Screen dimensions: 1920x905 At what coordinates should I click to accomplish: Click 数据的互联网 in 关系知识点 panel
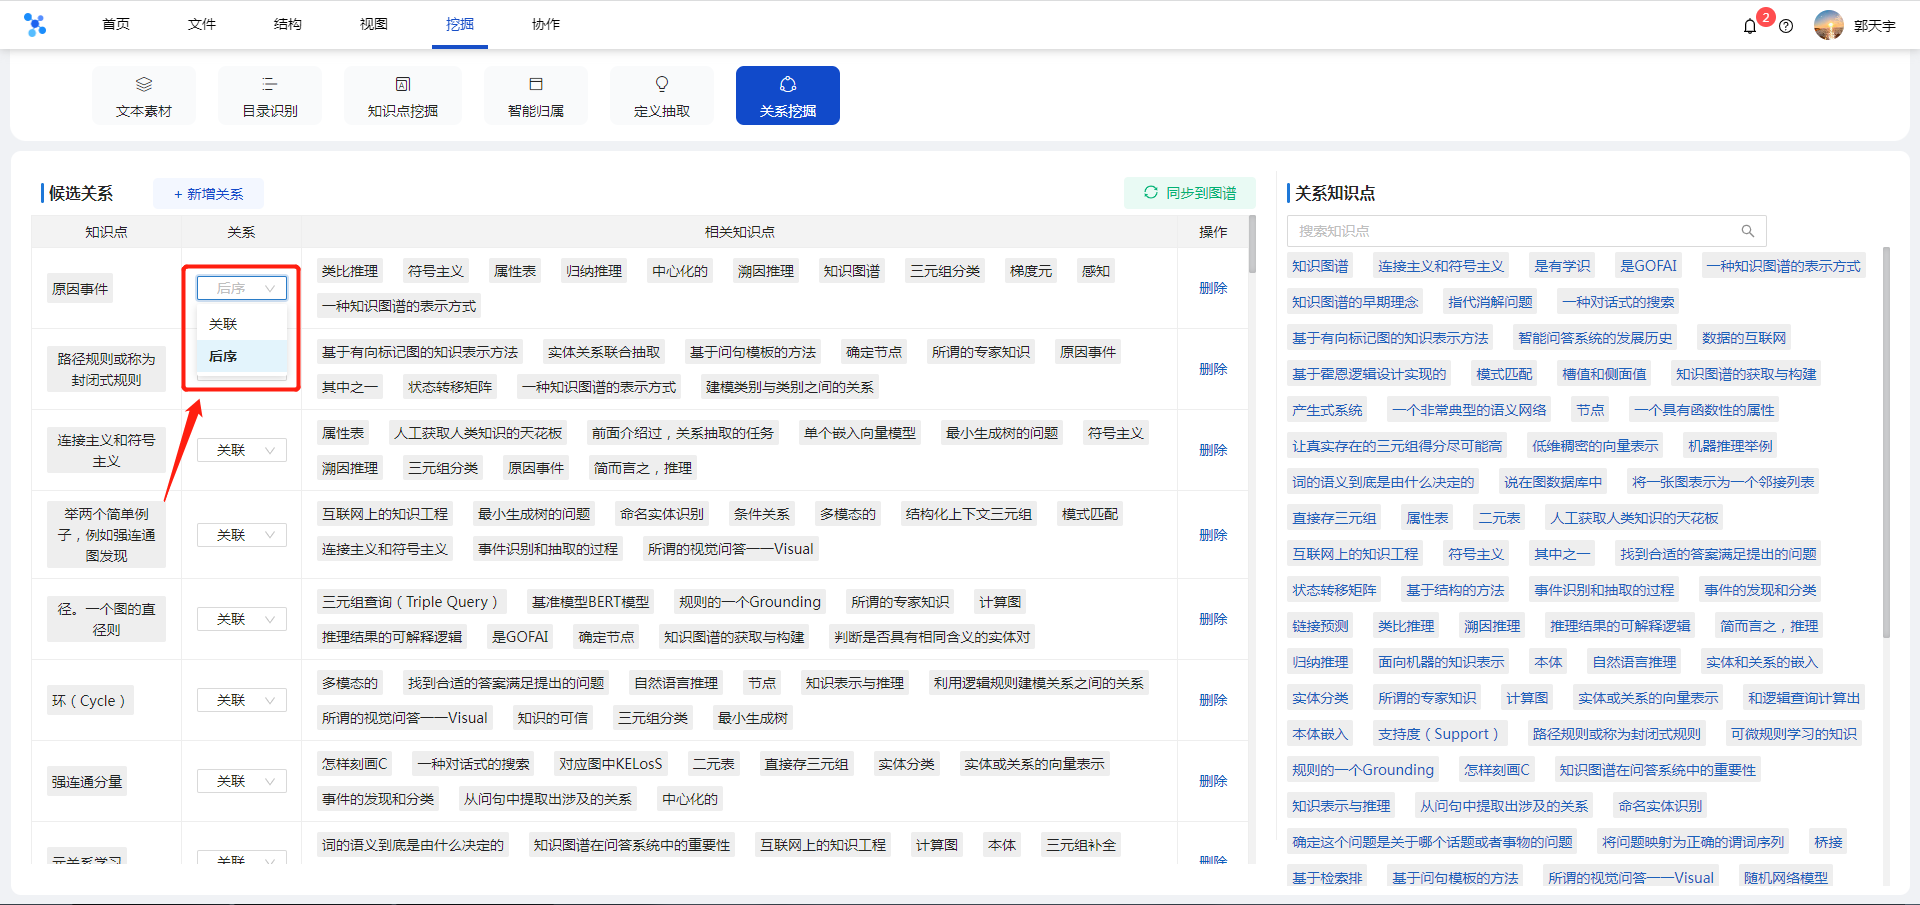(1744, 338)
